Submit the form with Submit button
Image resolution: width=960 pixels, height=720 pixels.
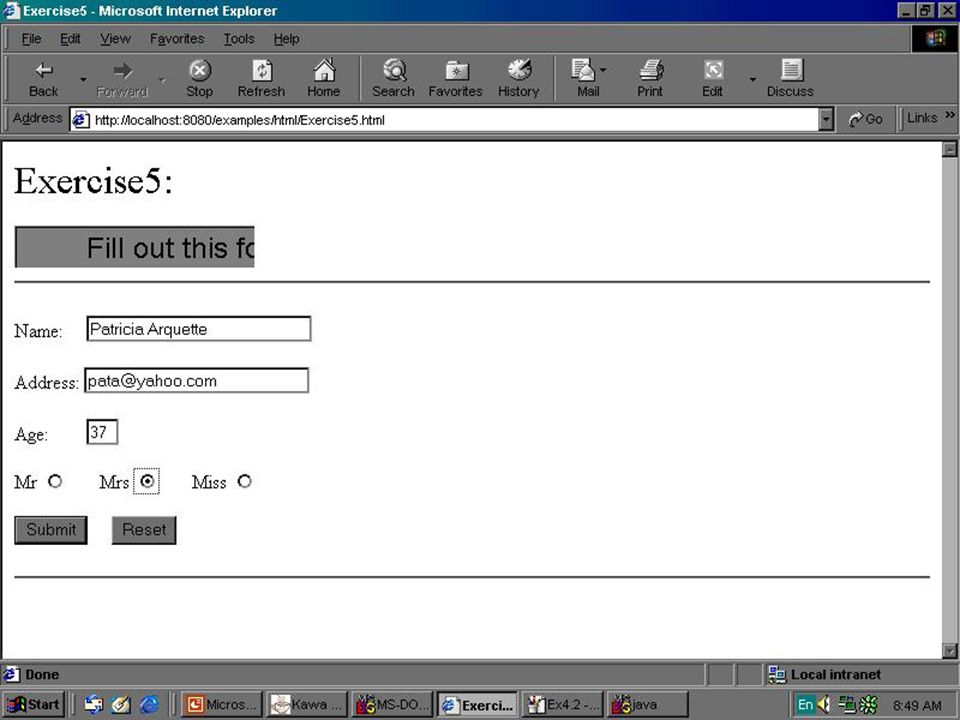(x=51, y=530)
